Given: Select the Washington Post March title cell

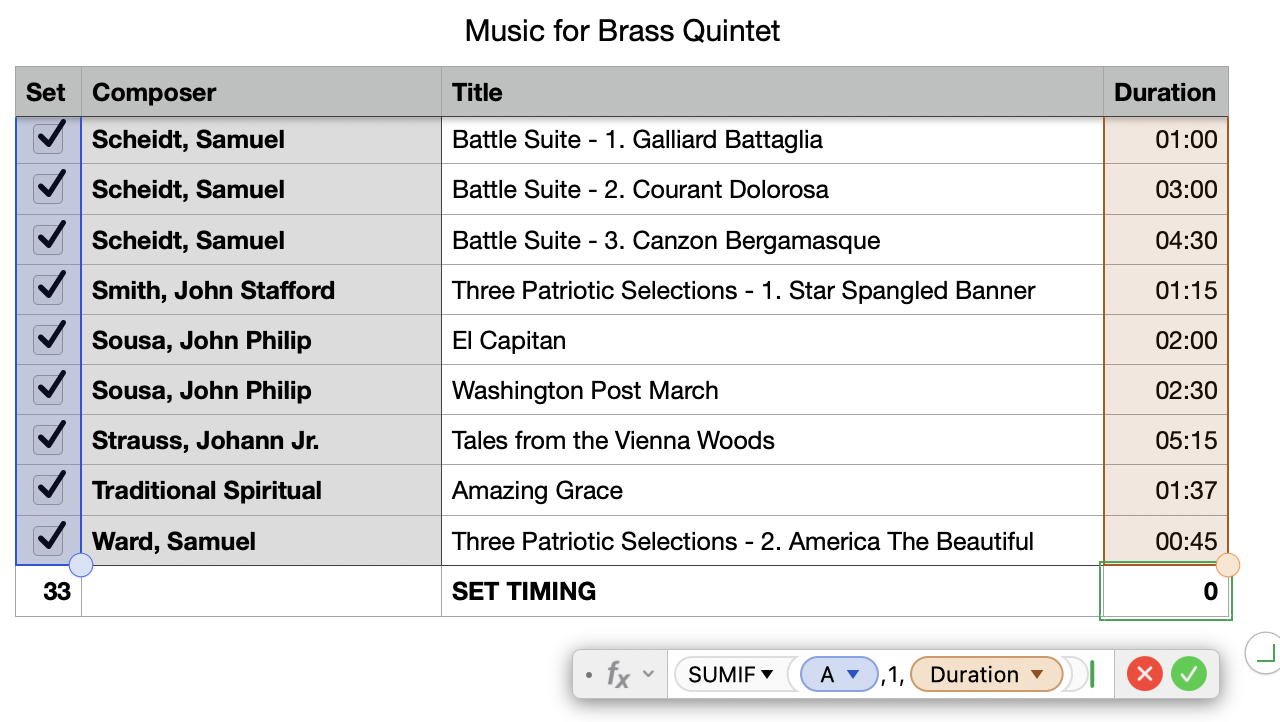Looking at the screenshot, I should (771, 390).
